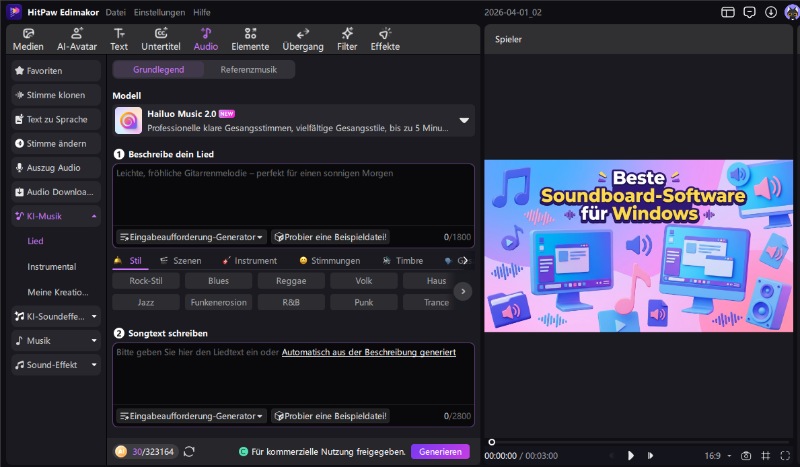The height and width of the screenshot is (467, 800).
Task: Open Eingabeaufforderung-Generator under Songtext
Action: coord(191,416)
